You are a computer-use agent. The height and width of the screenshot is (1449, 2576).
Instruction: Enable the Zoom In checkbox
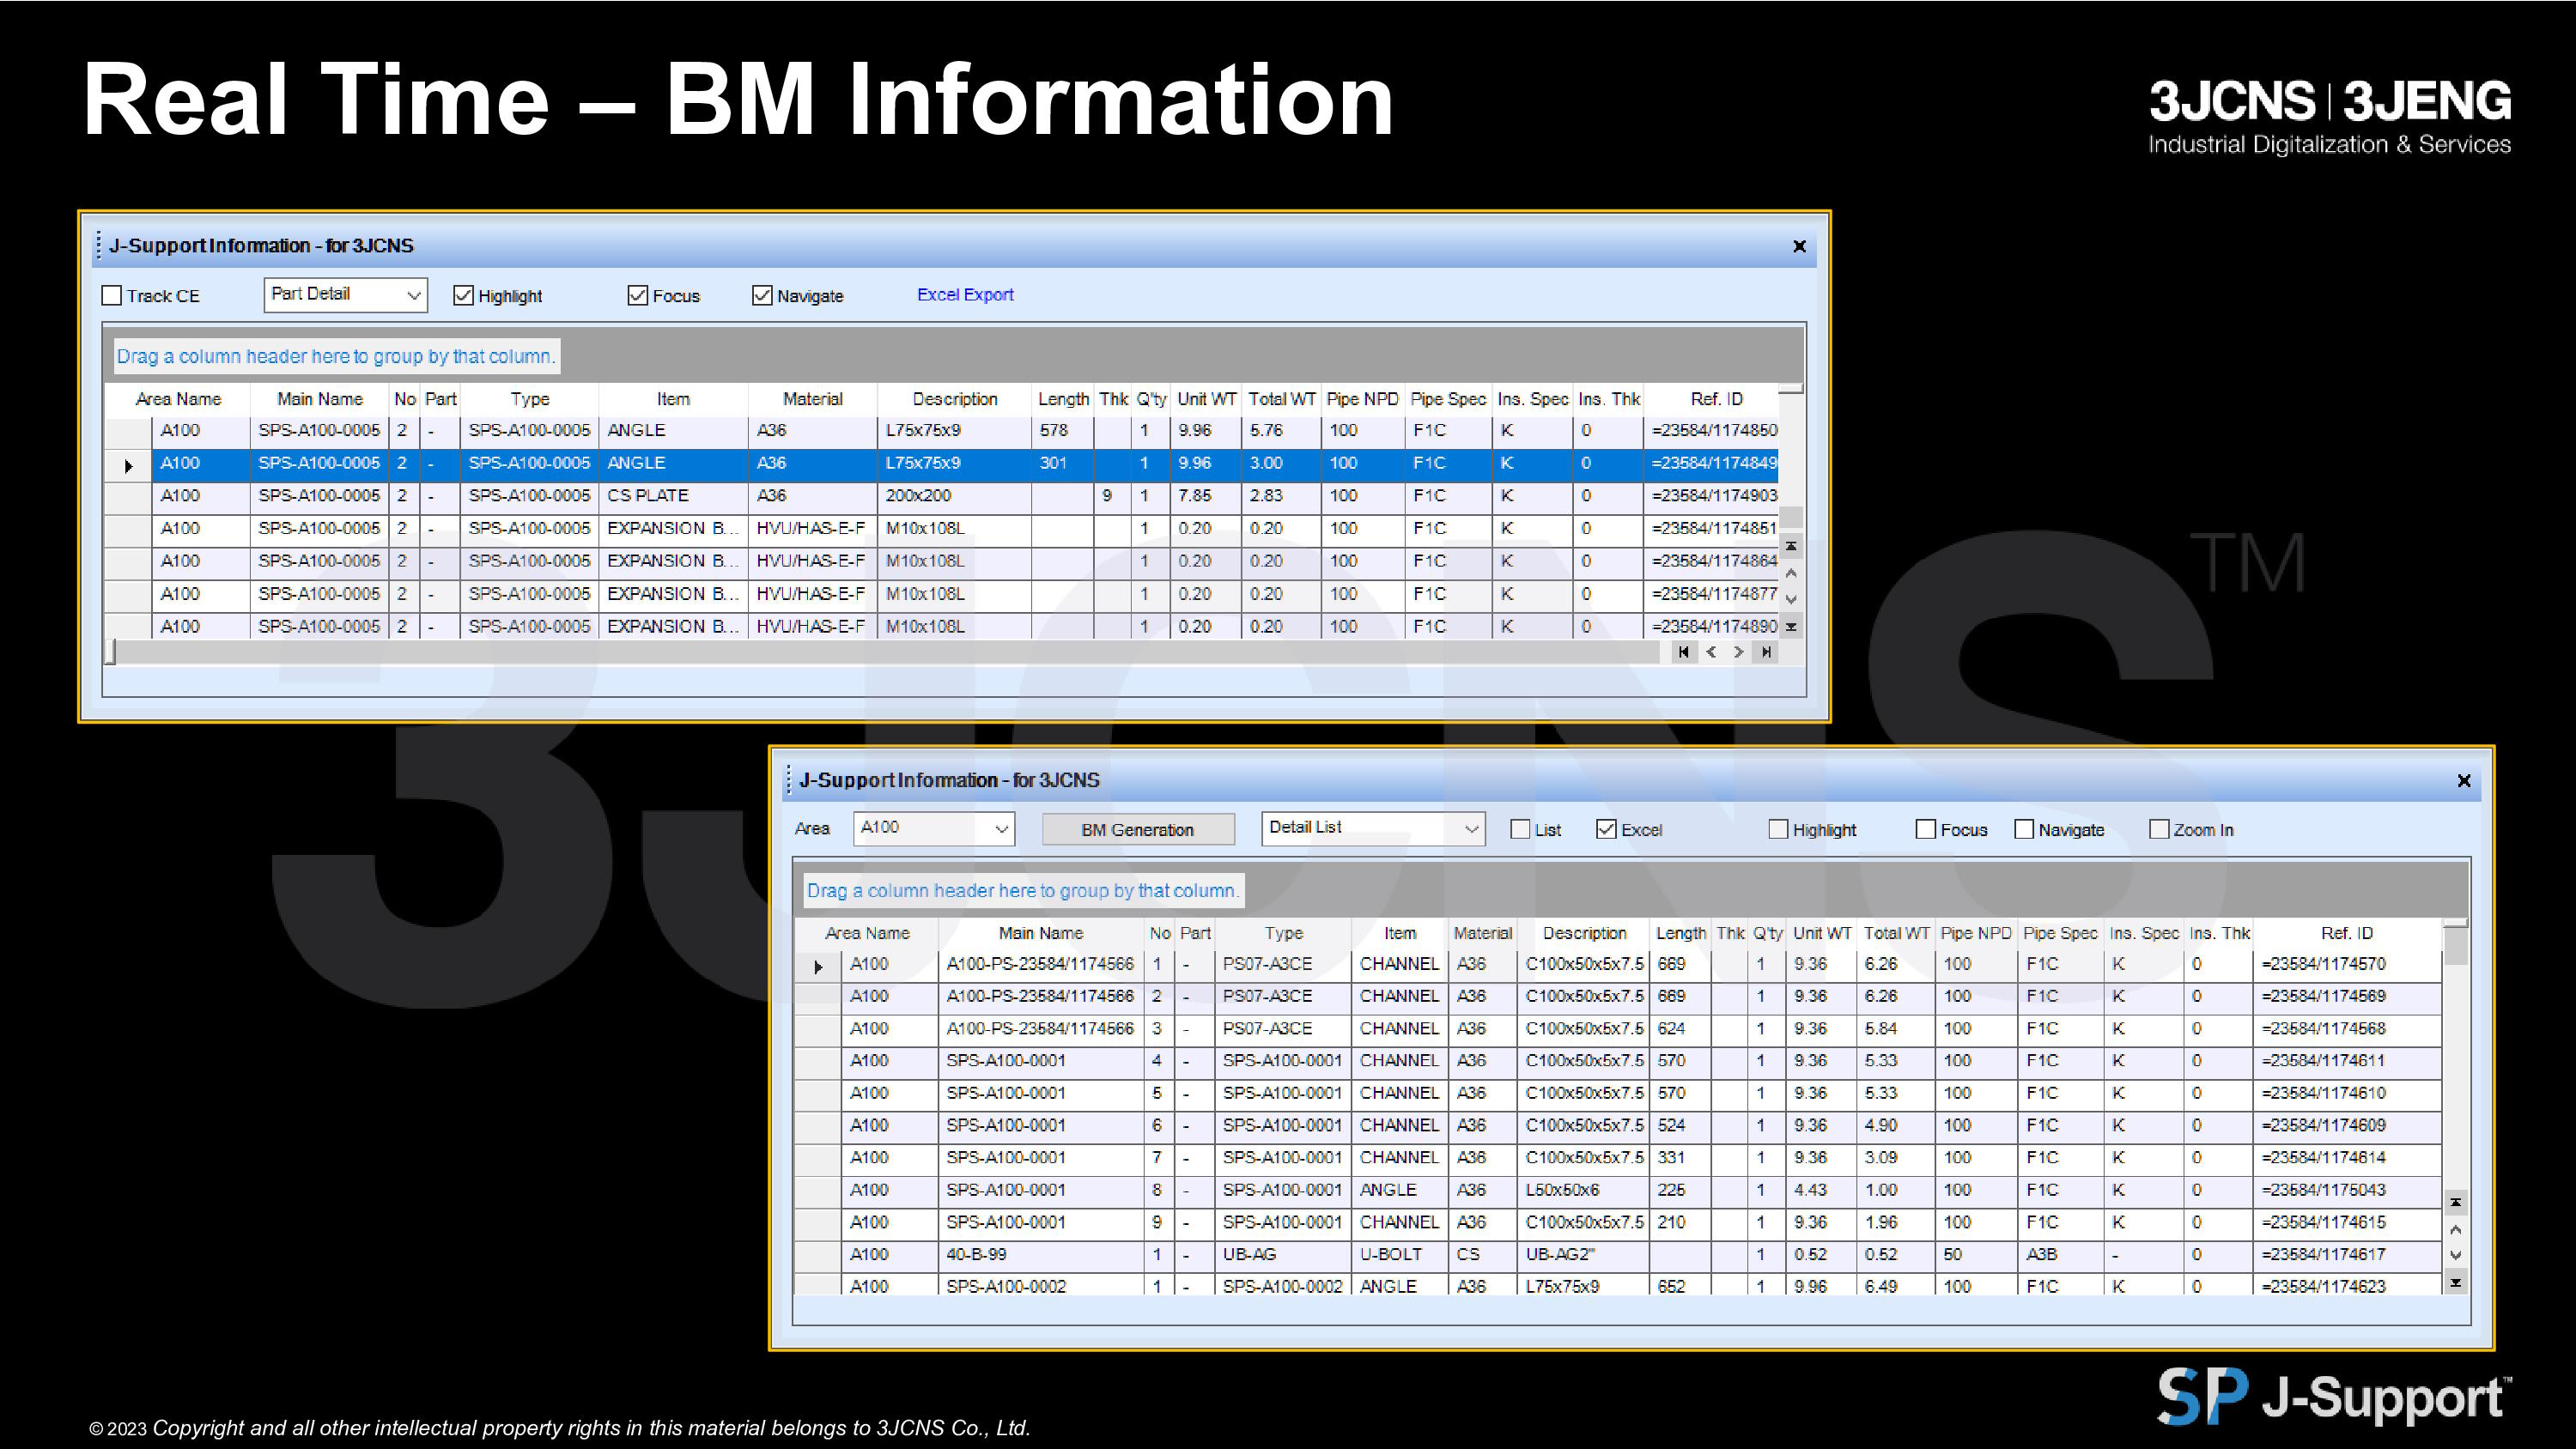point(2159,829)
